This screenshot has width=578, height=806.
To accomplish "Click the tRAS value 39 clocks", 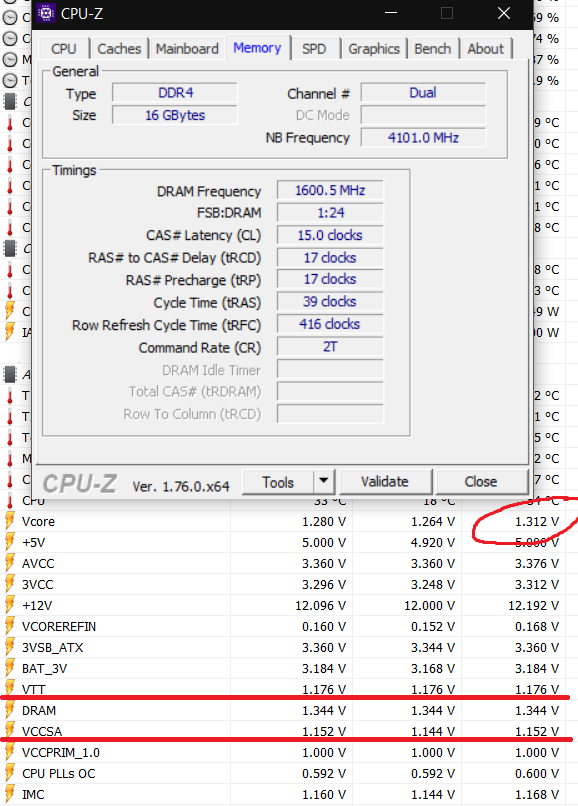I will 330,302.
